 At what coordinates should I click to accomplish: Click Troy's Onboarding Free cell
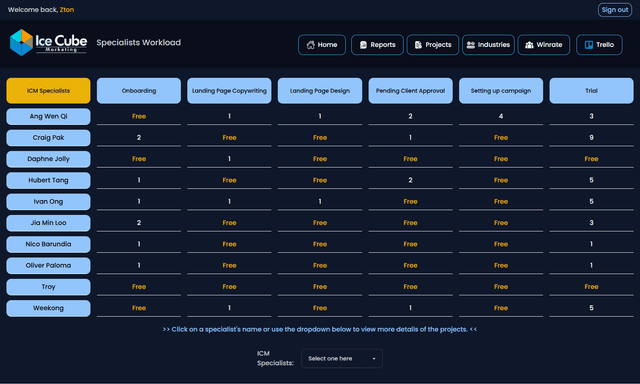139,286
